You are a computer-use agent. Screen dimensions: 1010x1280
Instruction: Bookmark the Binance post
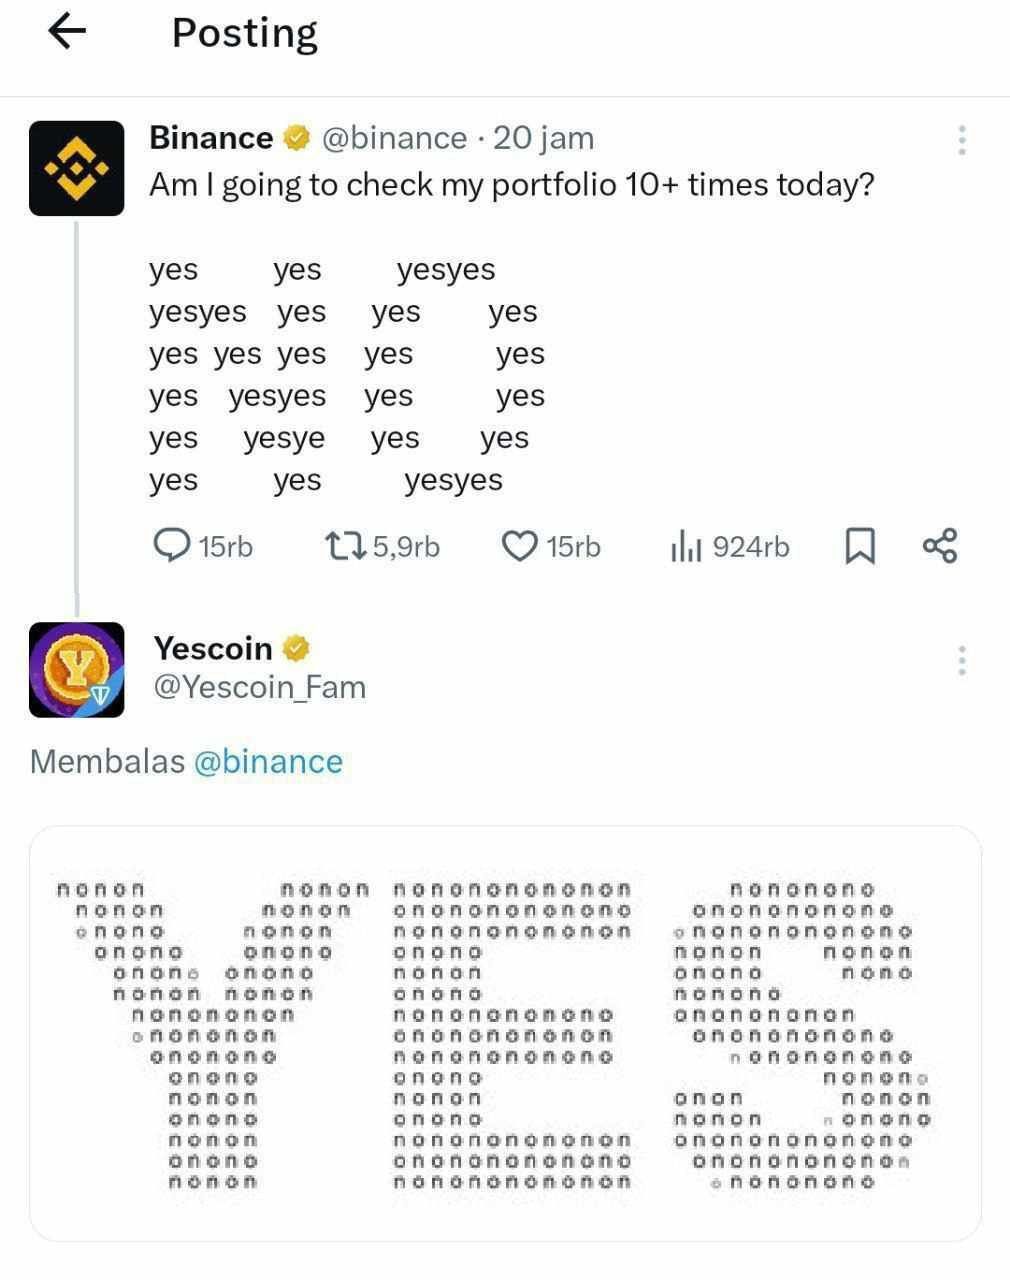pos(860,546)
